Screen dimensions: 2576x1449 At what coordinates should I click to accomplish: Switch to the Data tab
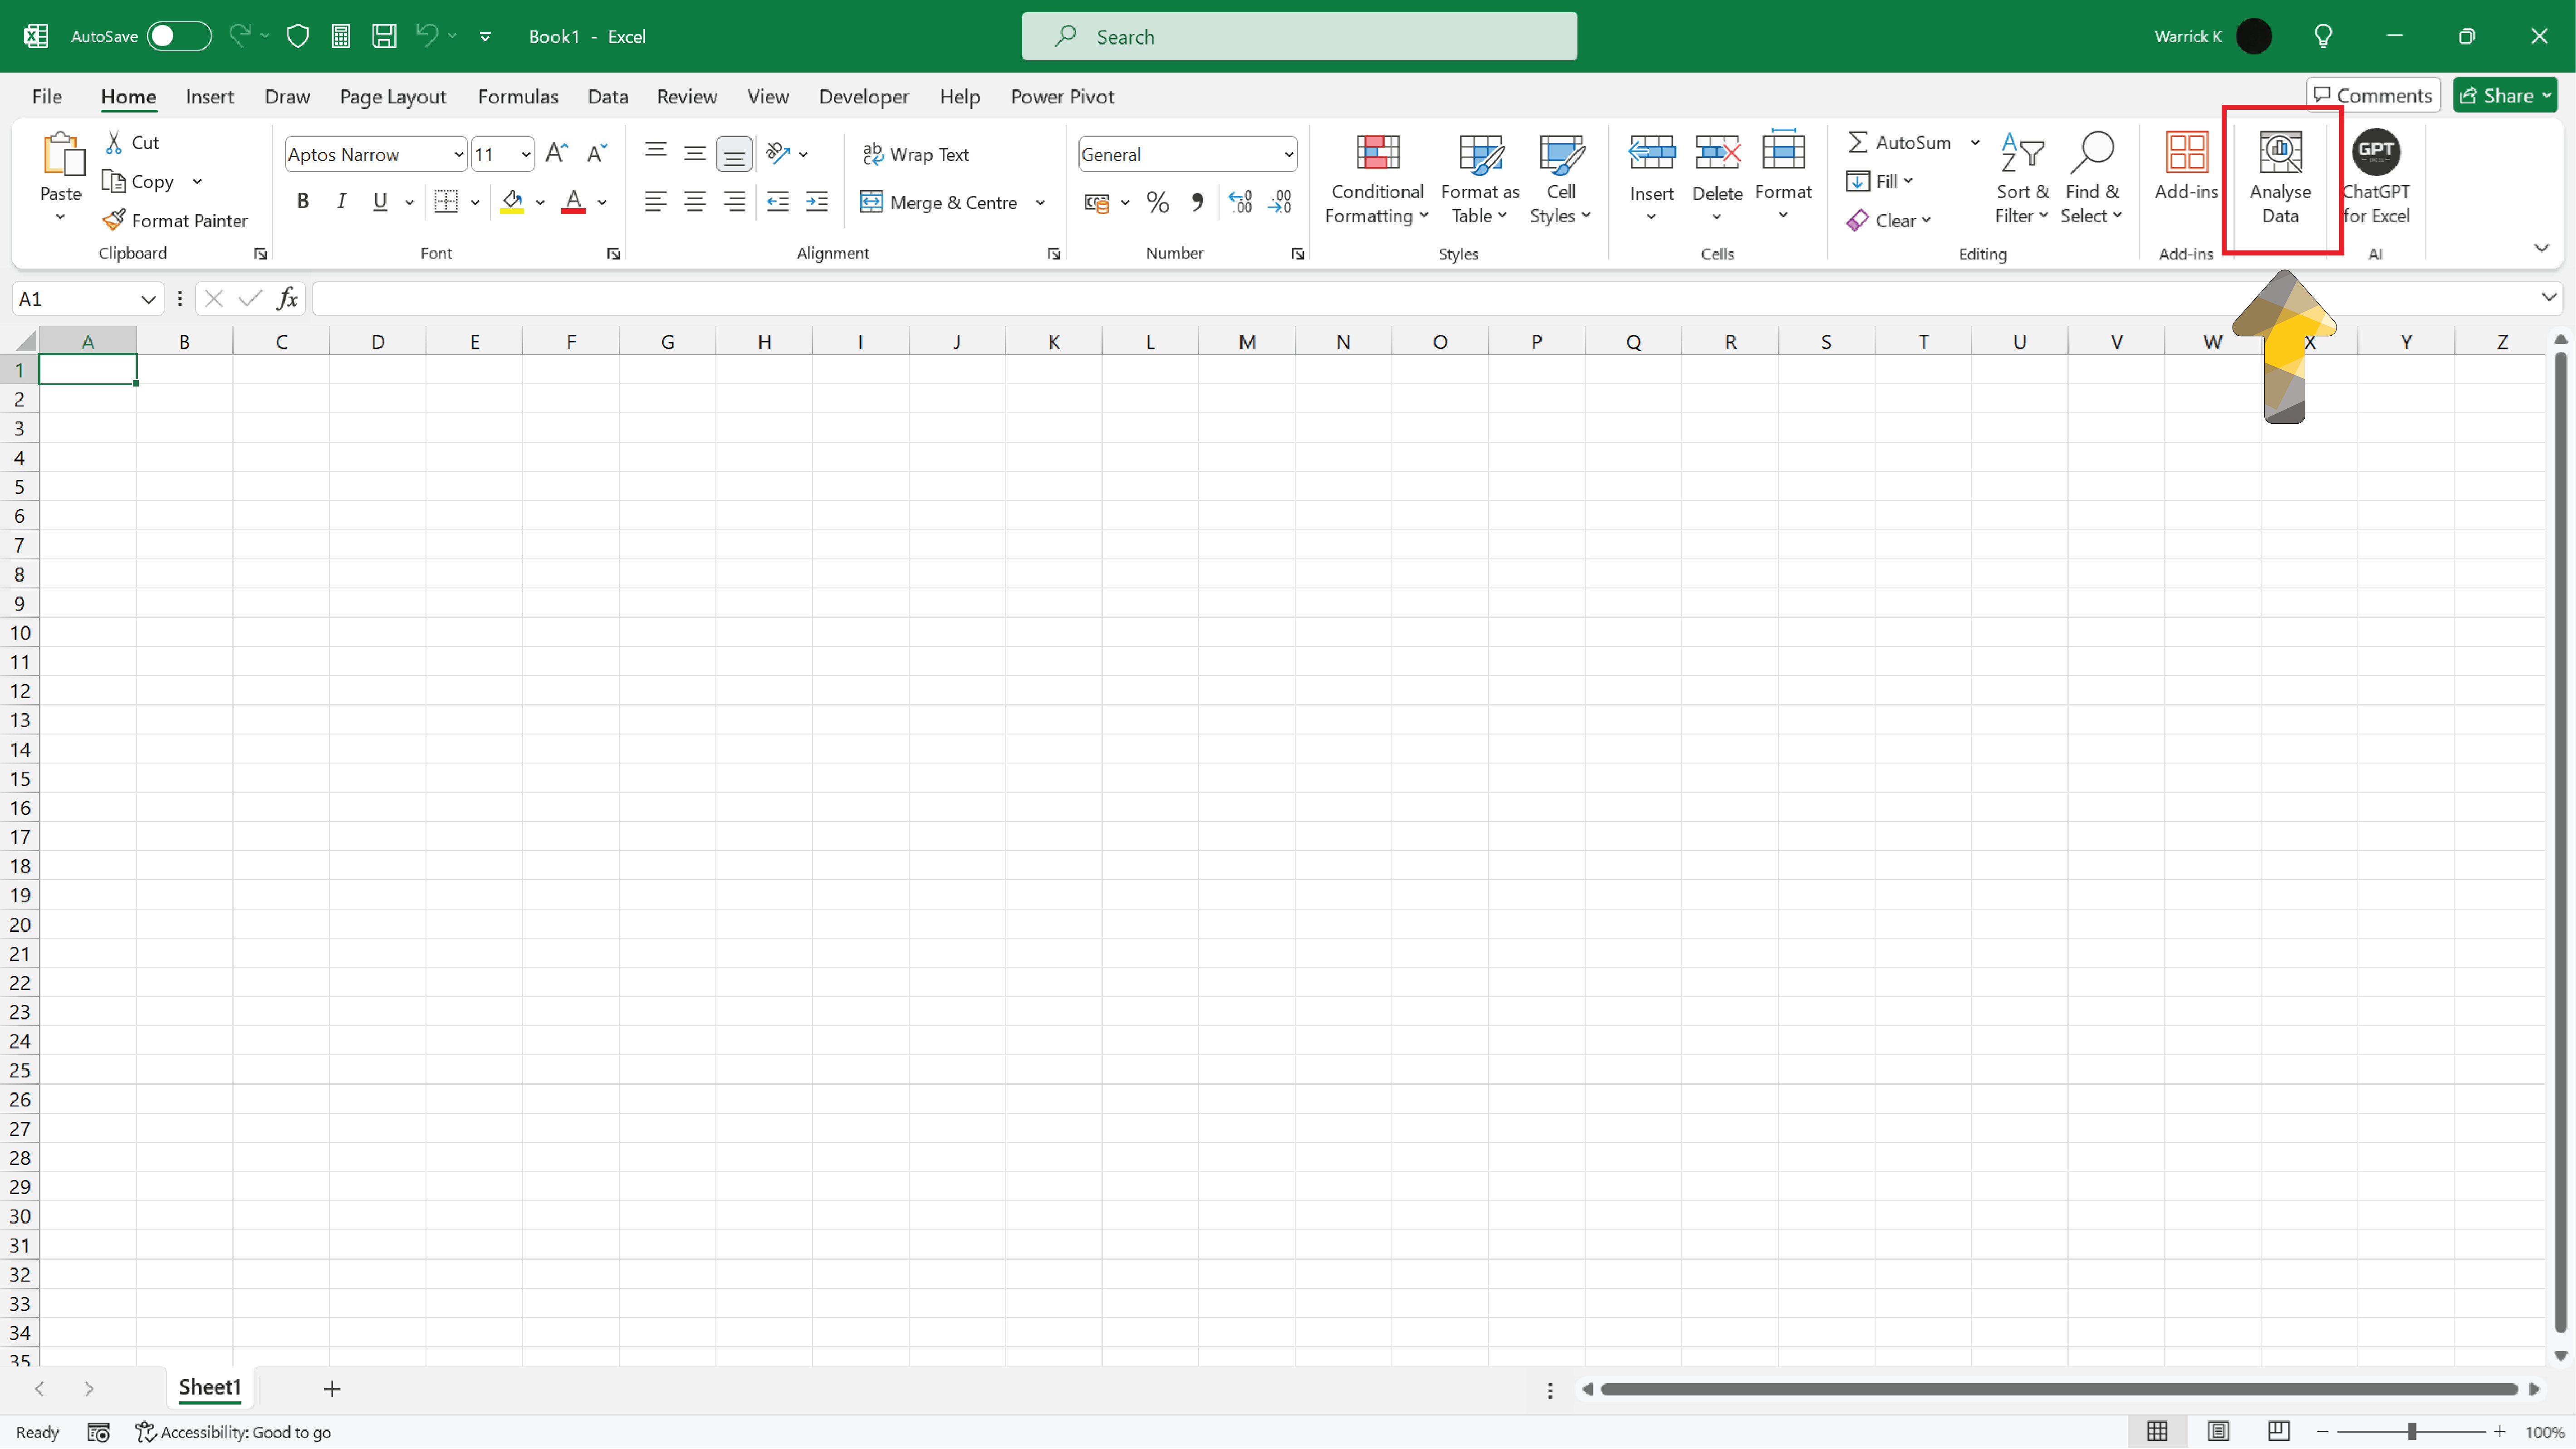tap(607, 96)
